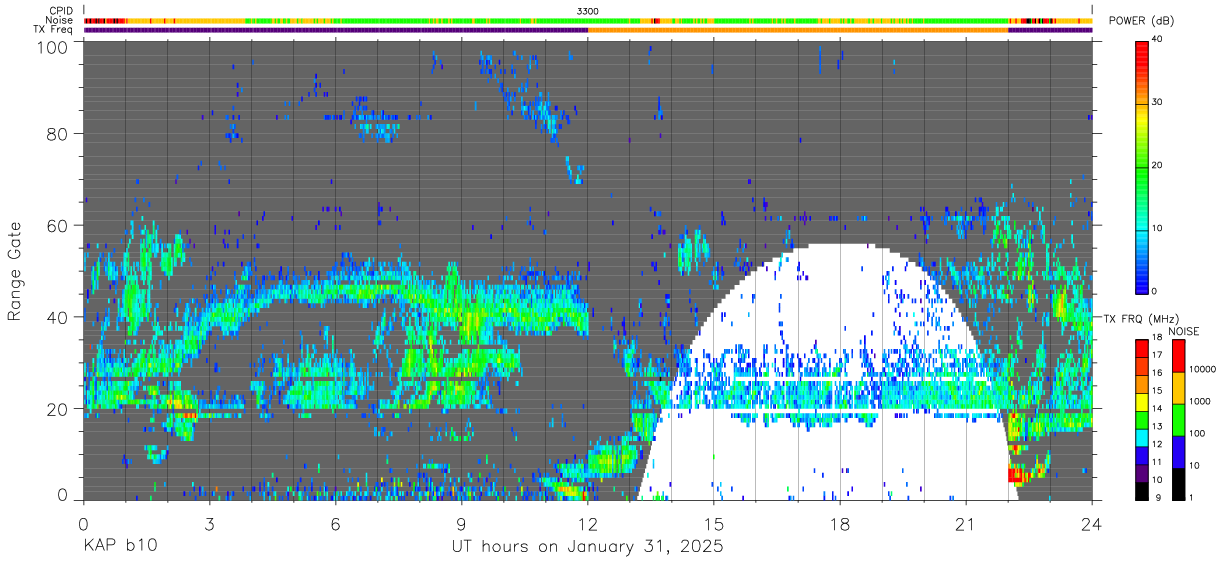
Task: Click the 12 tick on UT hours axis
Action: 588,523
